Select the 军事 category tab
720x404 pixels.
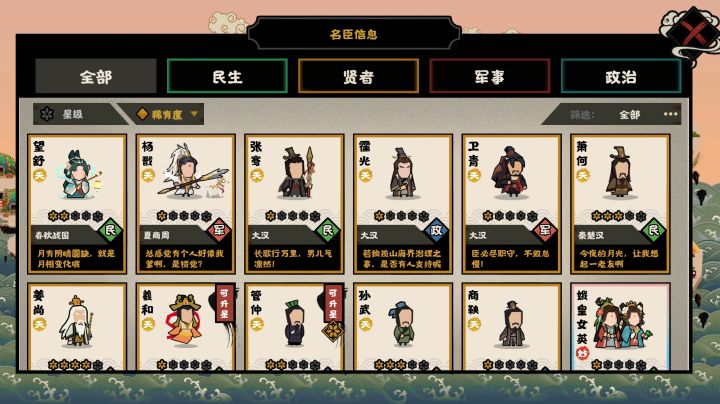pyautogui.click(x=489, y=76)
